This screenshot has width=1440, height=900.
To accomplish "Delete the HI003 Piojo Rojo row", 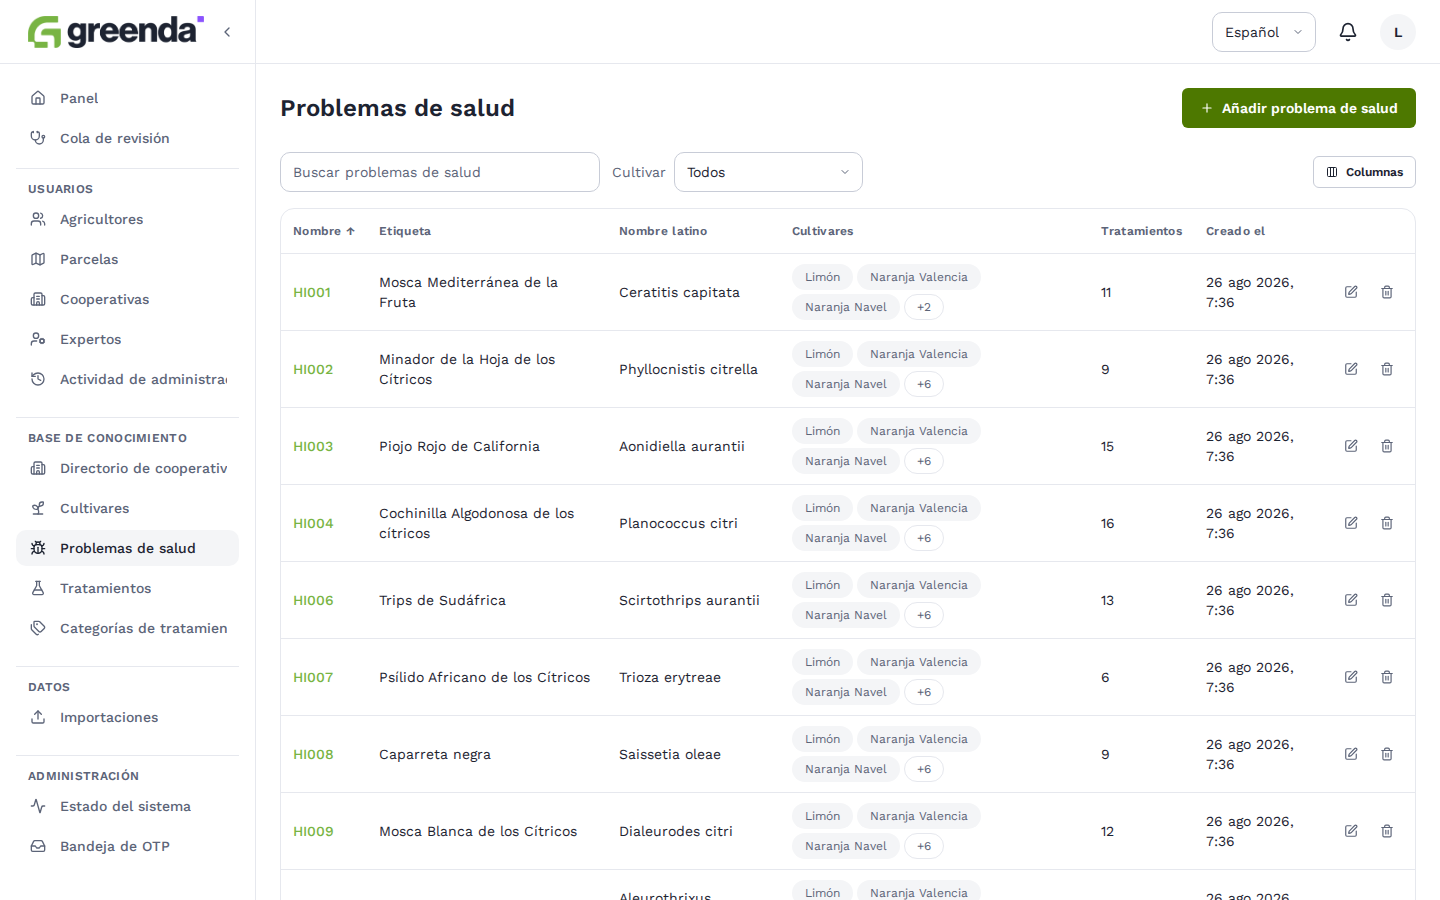I will 1387,446.
